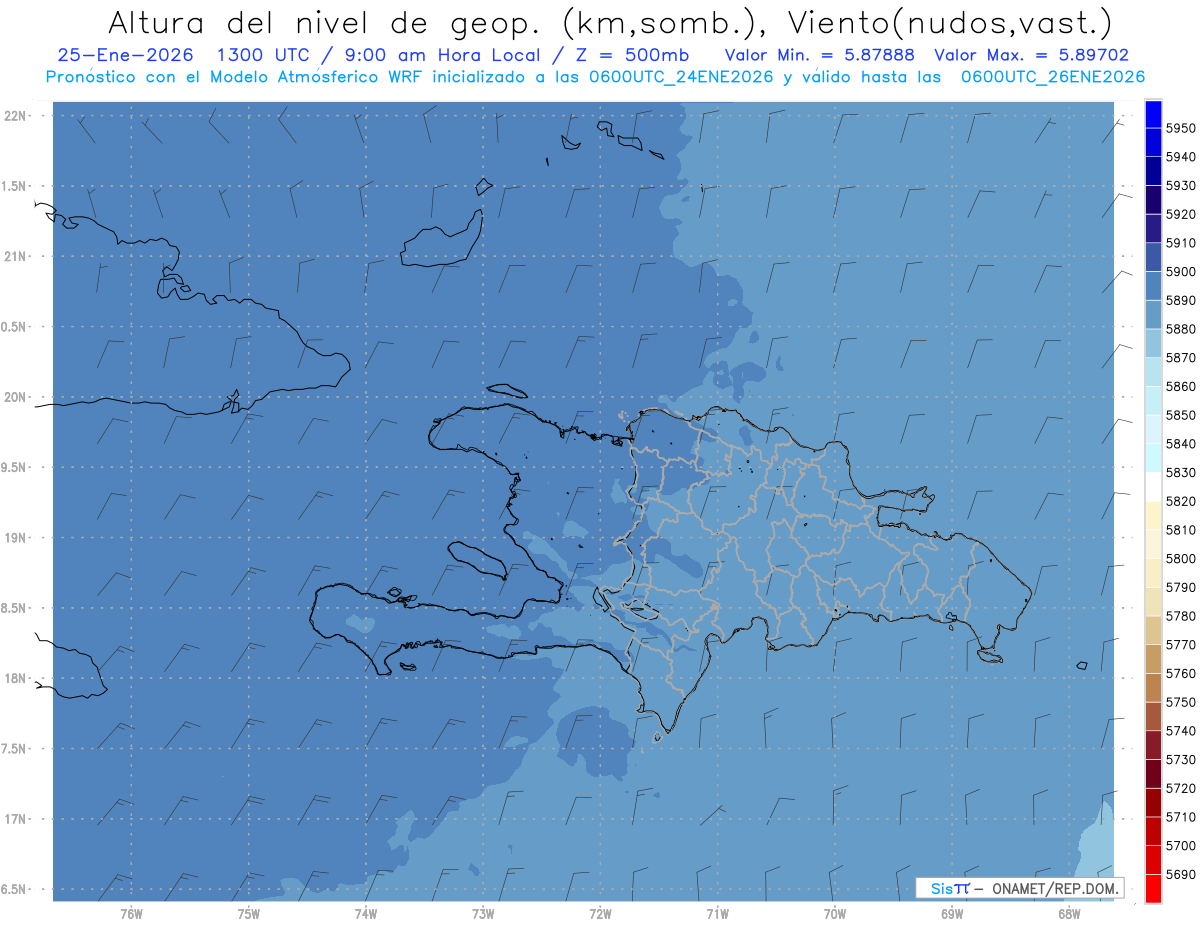Click the '69W' longitude label

(952, 913)
